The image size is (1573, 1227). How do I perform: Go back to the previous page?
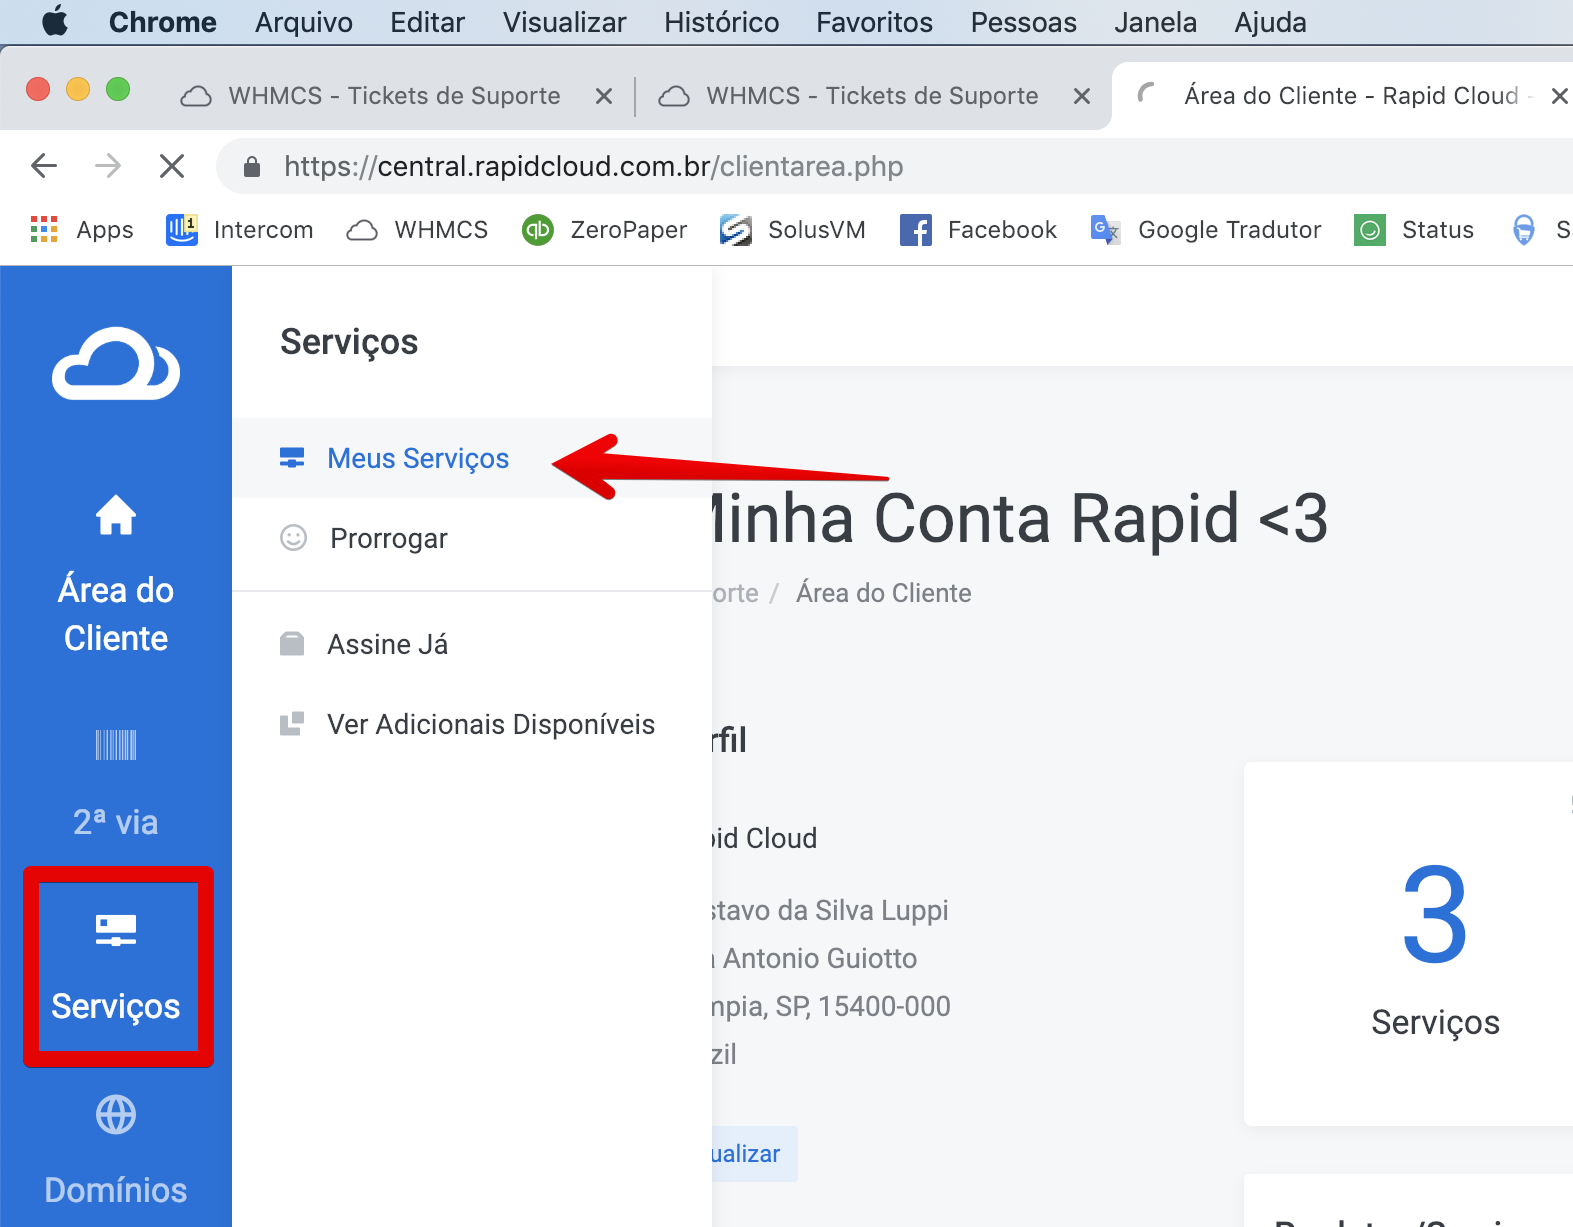pyautogui.click(x=44, y=166)
